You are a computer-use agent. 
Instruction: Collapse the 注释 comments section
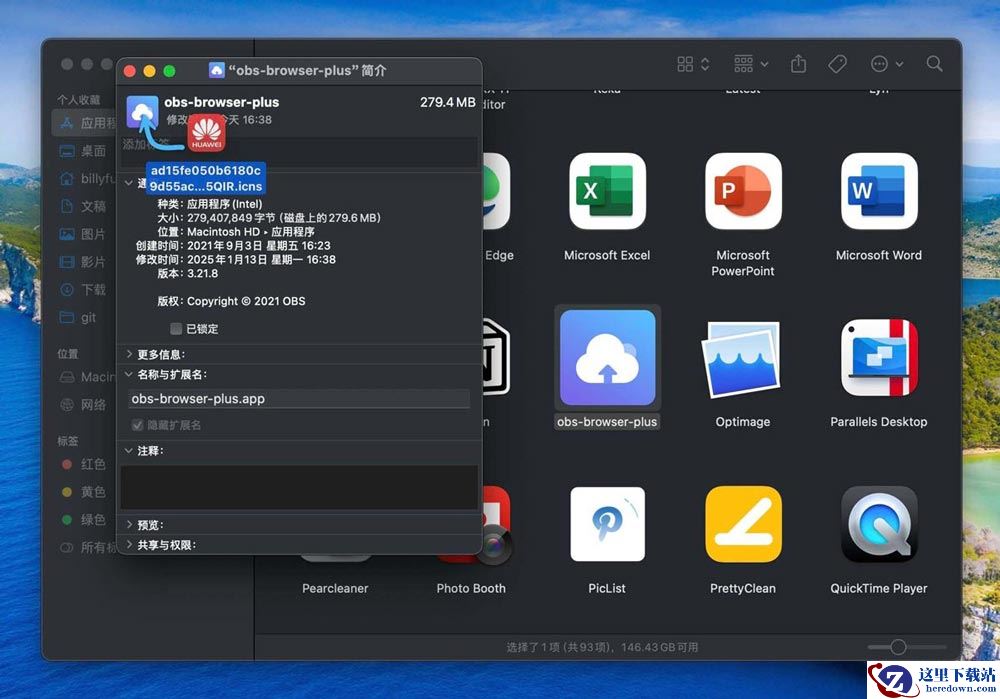[129, 451]
